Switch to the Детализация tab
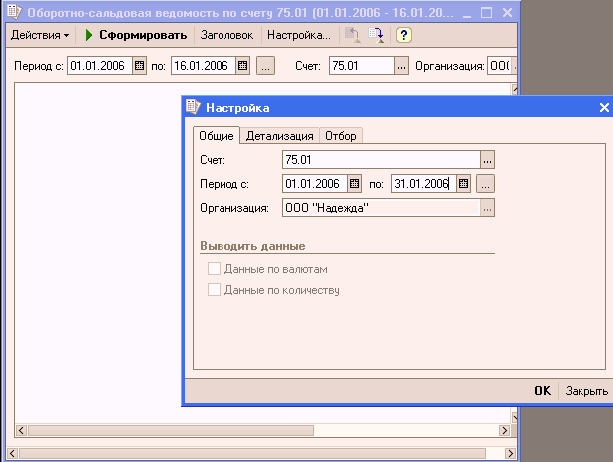This screenshot has height=462, width=613. pyautogui.click(x=280, y=136)
